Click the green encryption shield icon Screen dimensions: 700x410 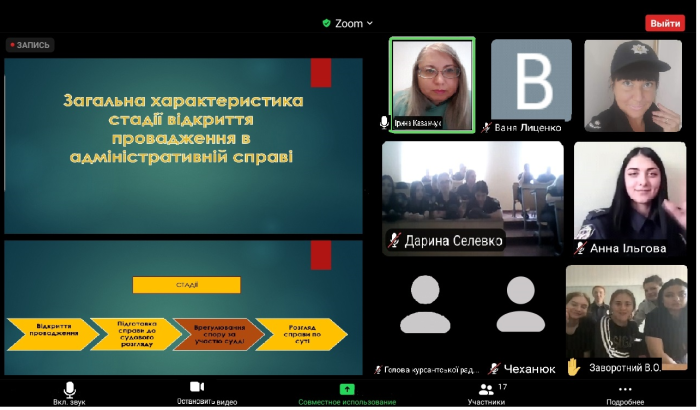coord(326,23)
